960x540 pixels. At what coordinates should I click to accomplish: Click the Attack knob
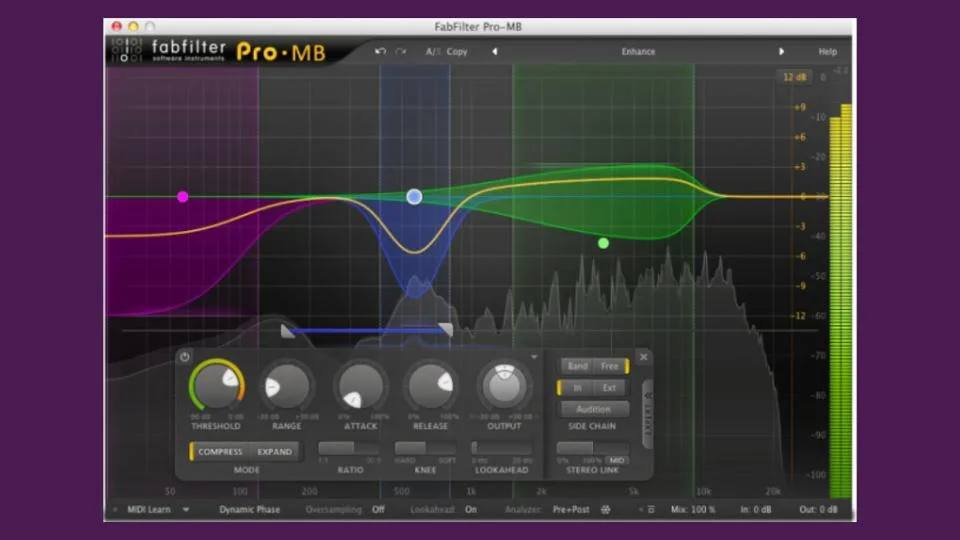[360, 386]
